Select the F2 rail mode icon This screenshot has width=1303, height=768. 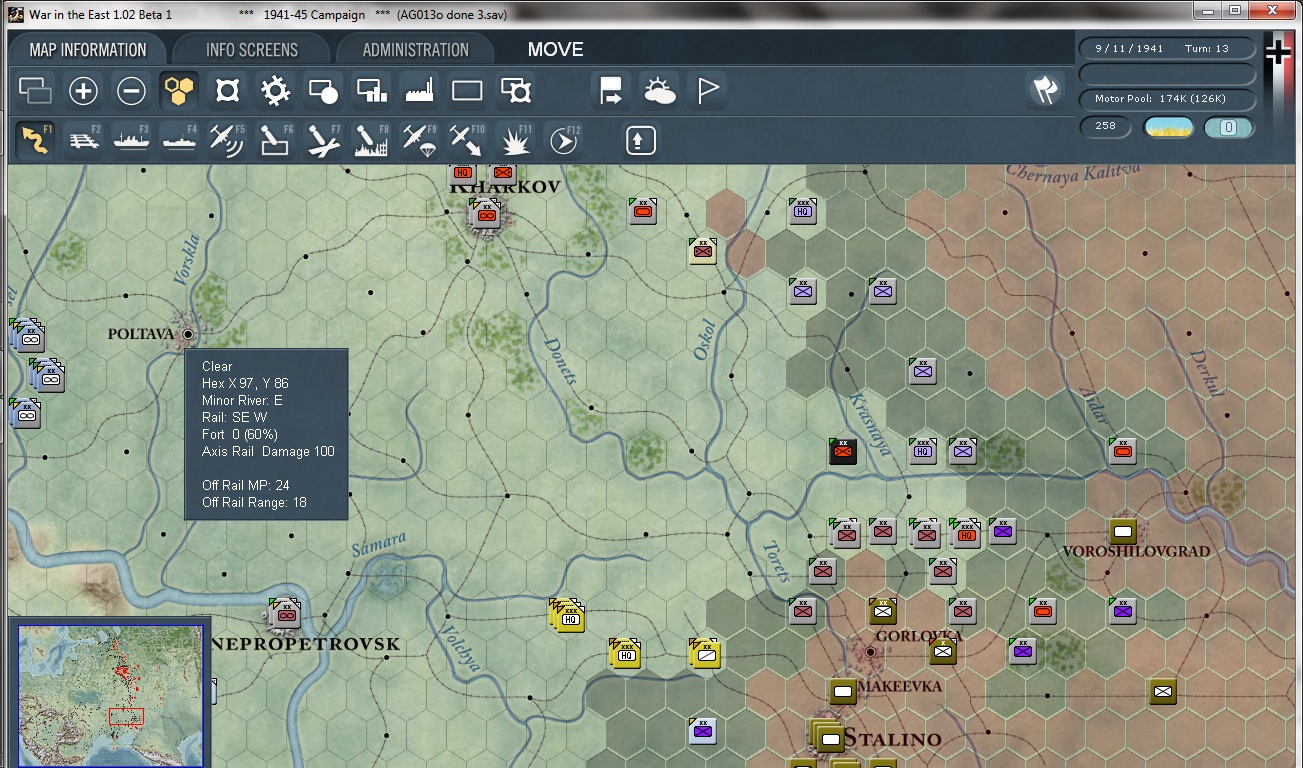(x=84, y=140)
